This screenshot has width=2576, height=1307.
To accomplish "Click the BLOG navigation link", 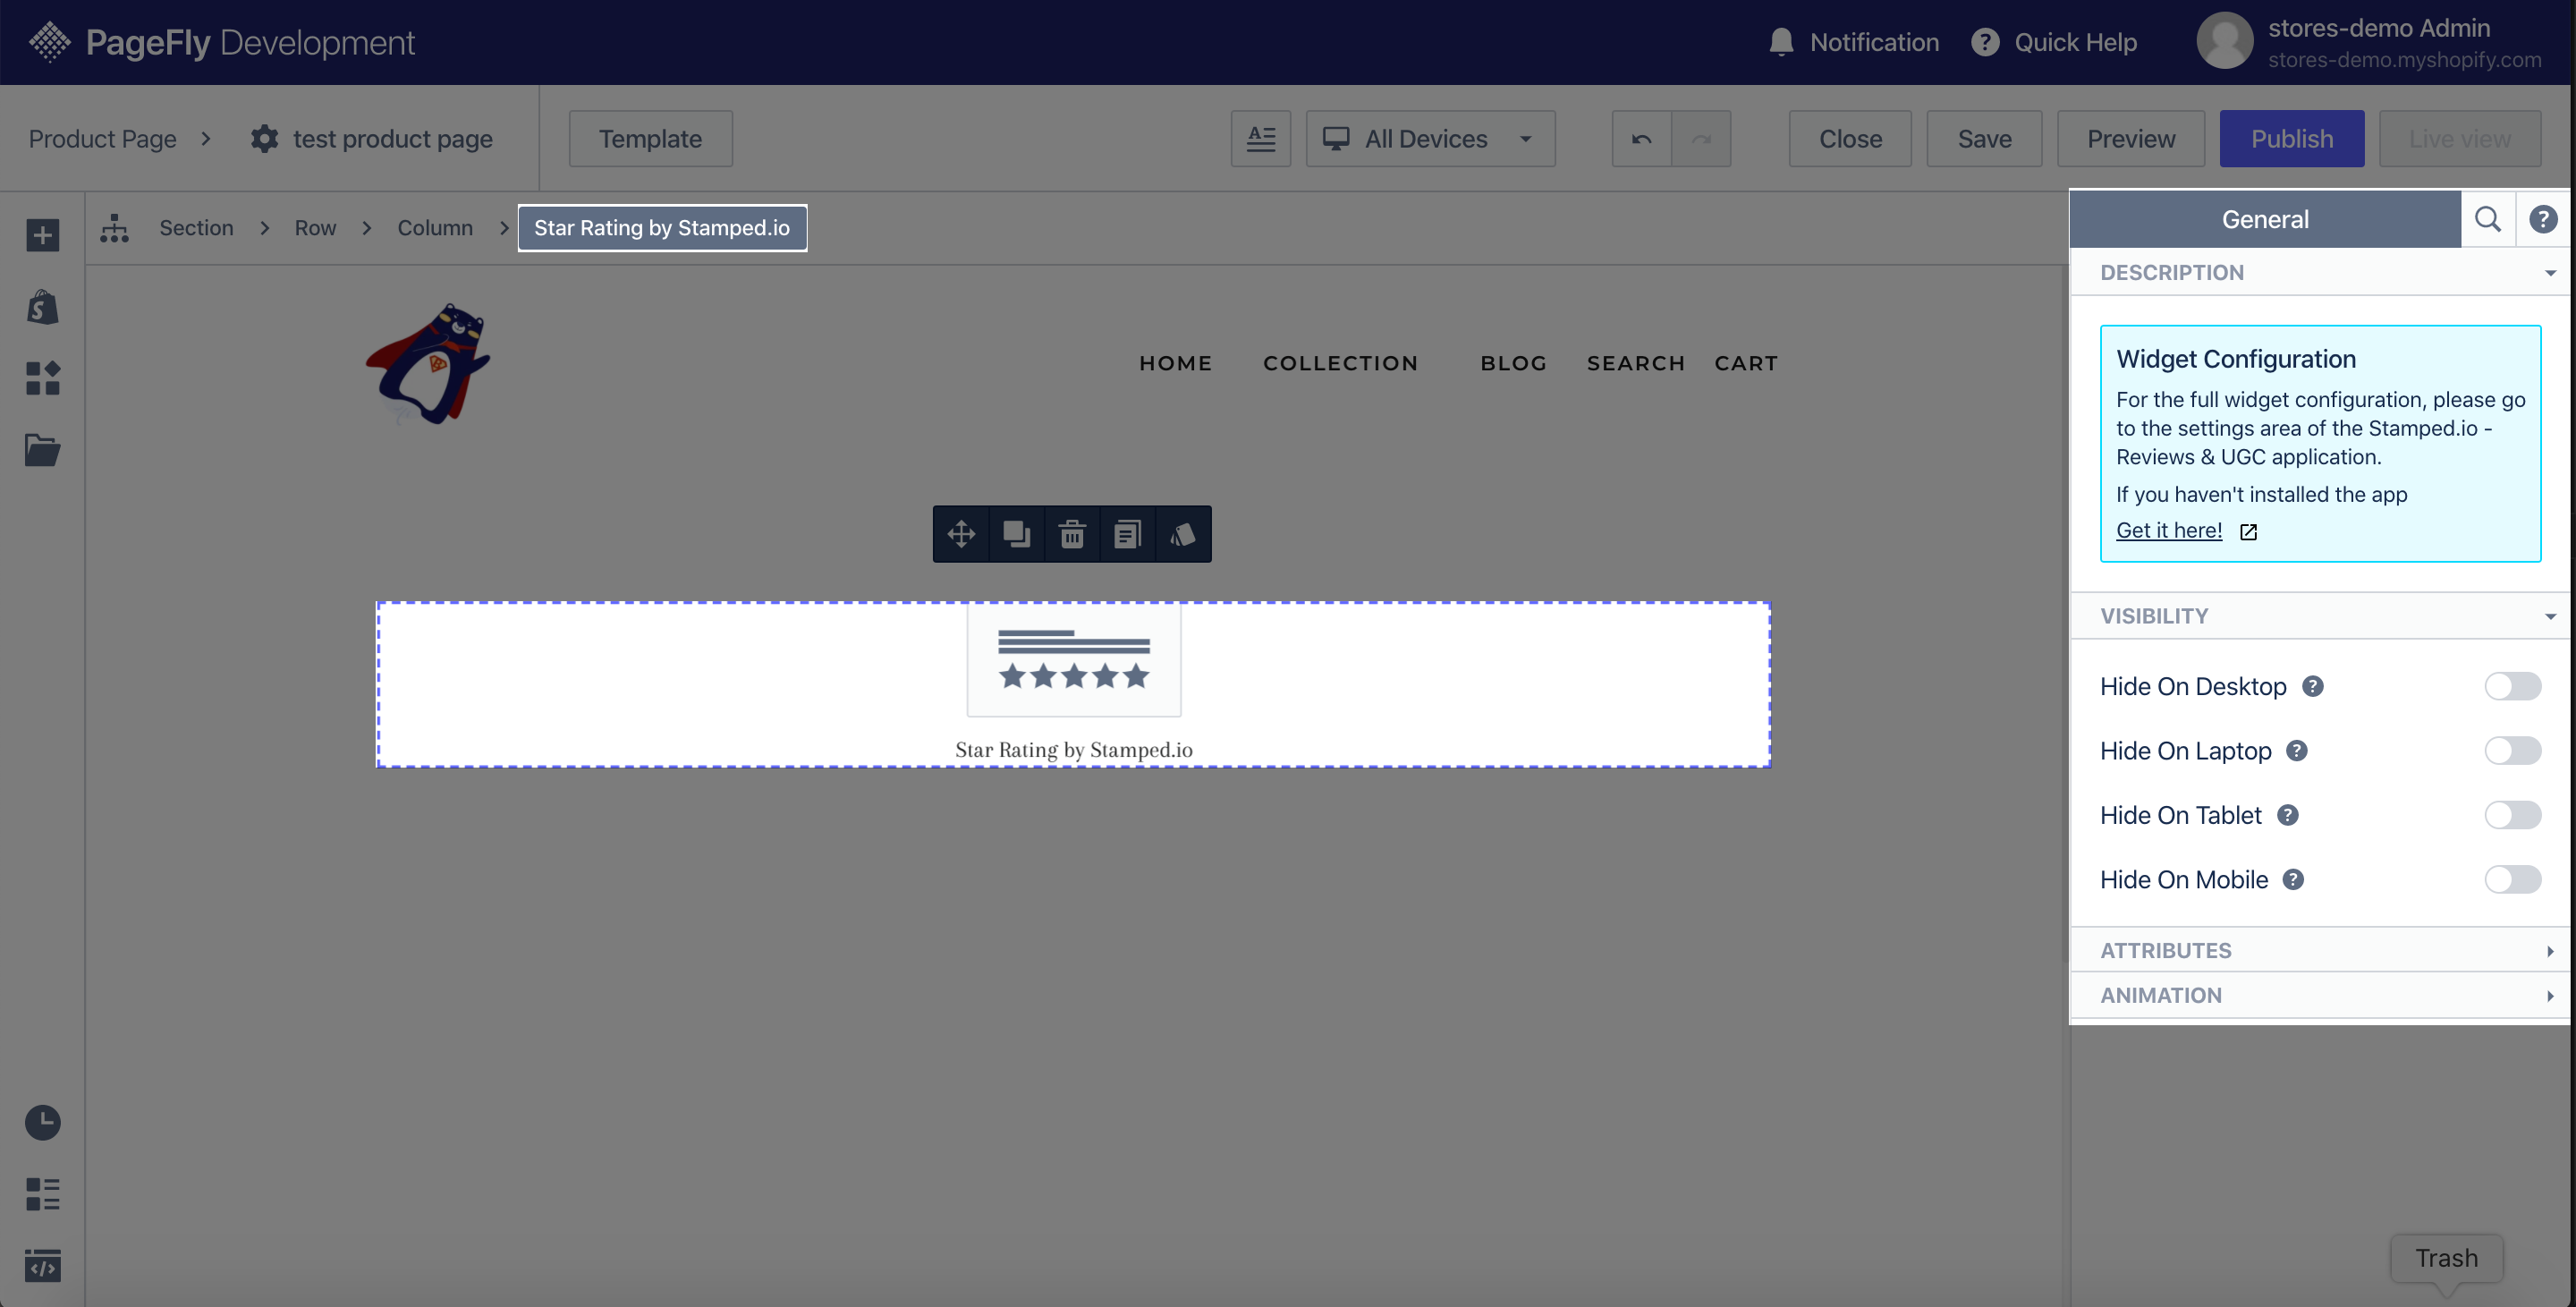I will point(1513,363).
